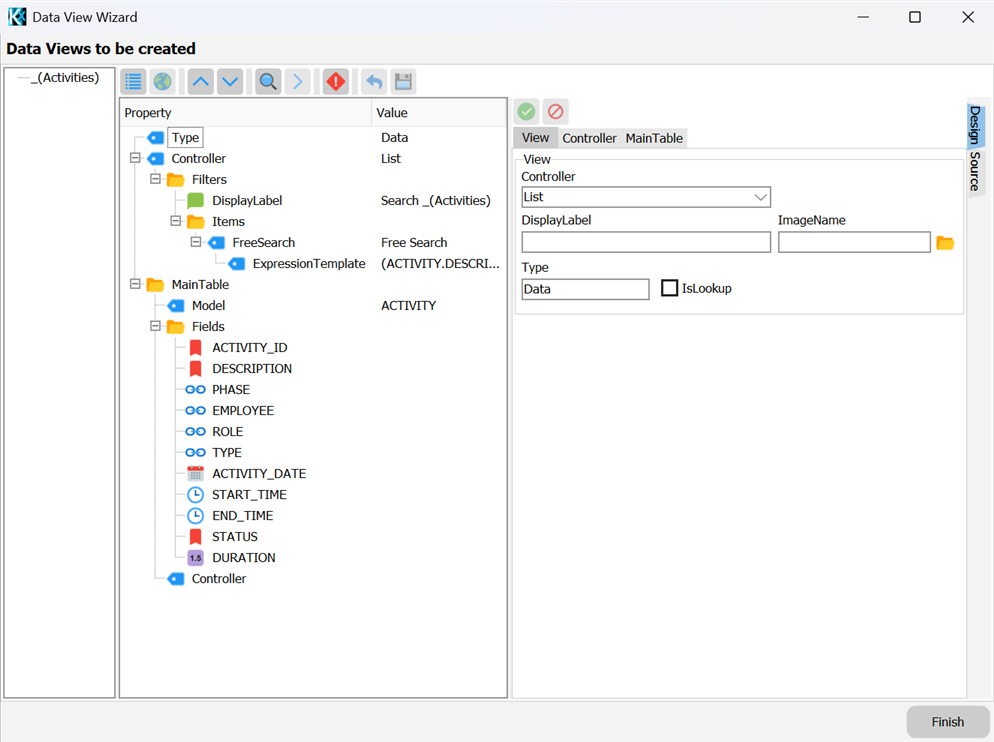Open the ImageName folder browse icon
Viewport: 994px width, 742px height.
point(945,243)
